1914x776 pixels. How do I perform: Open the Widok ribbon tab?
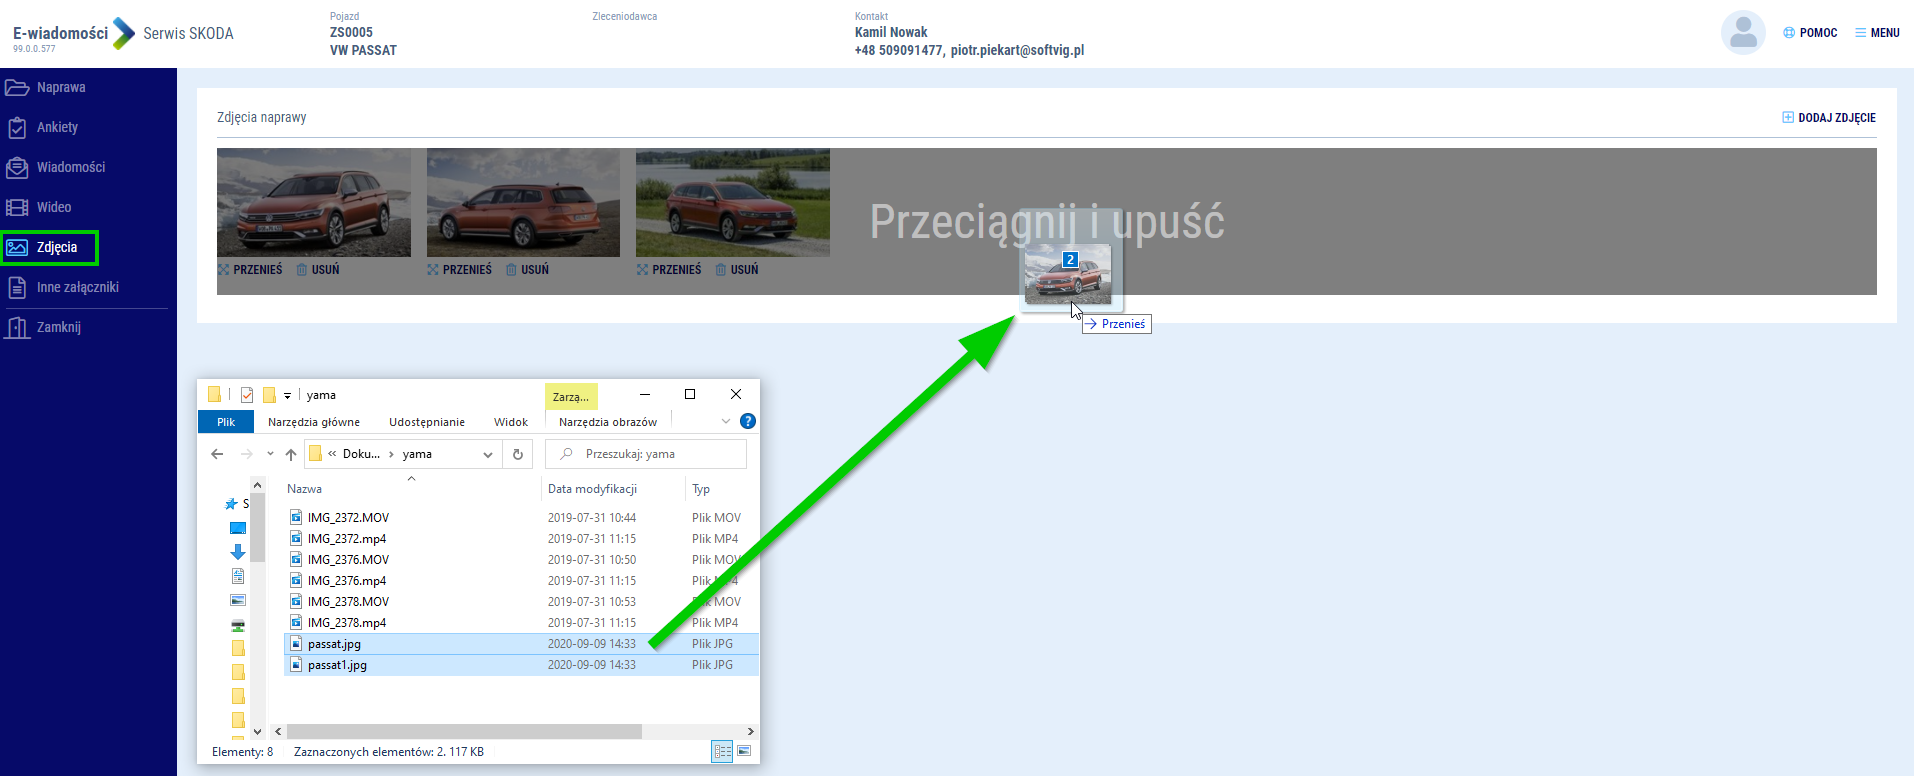coord(510,422)
